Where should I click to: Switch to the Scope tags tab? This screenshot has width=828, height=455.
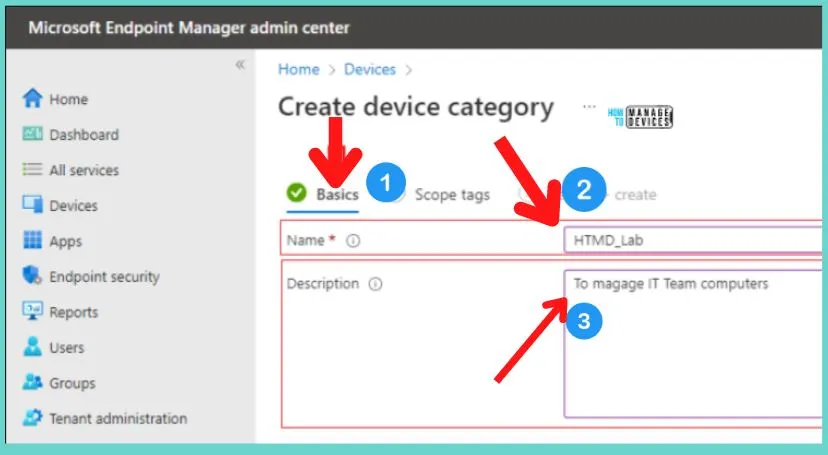click(x=452, y=195)
